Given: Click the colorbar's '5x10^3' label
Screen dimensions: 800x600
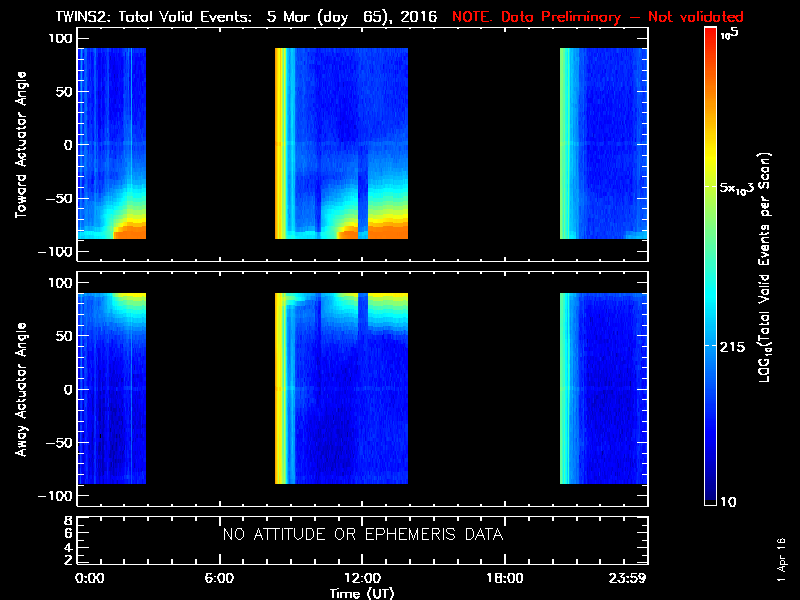Looking at the screenshot, I should point(736,188).
